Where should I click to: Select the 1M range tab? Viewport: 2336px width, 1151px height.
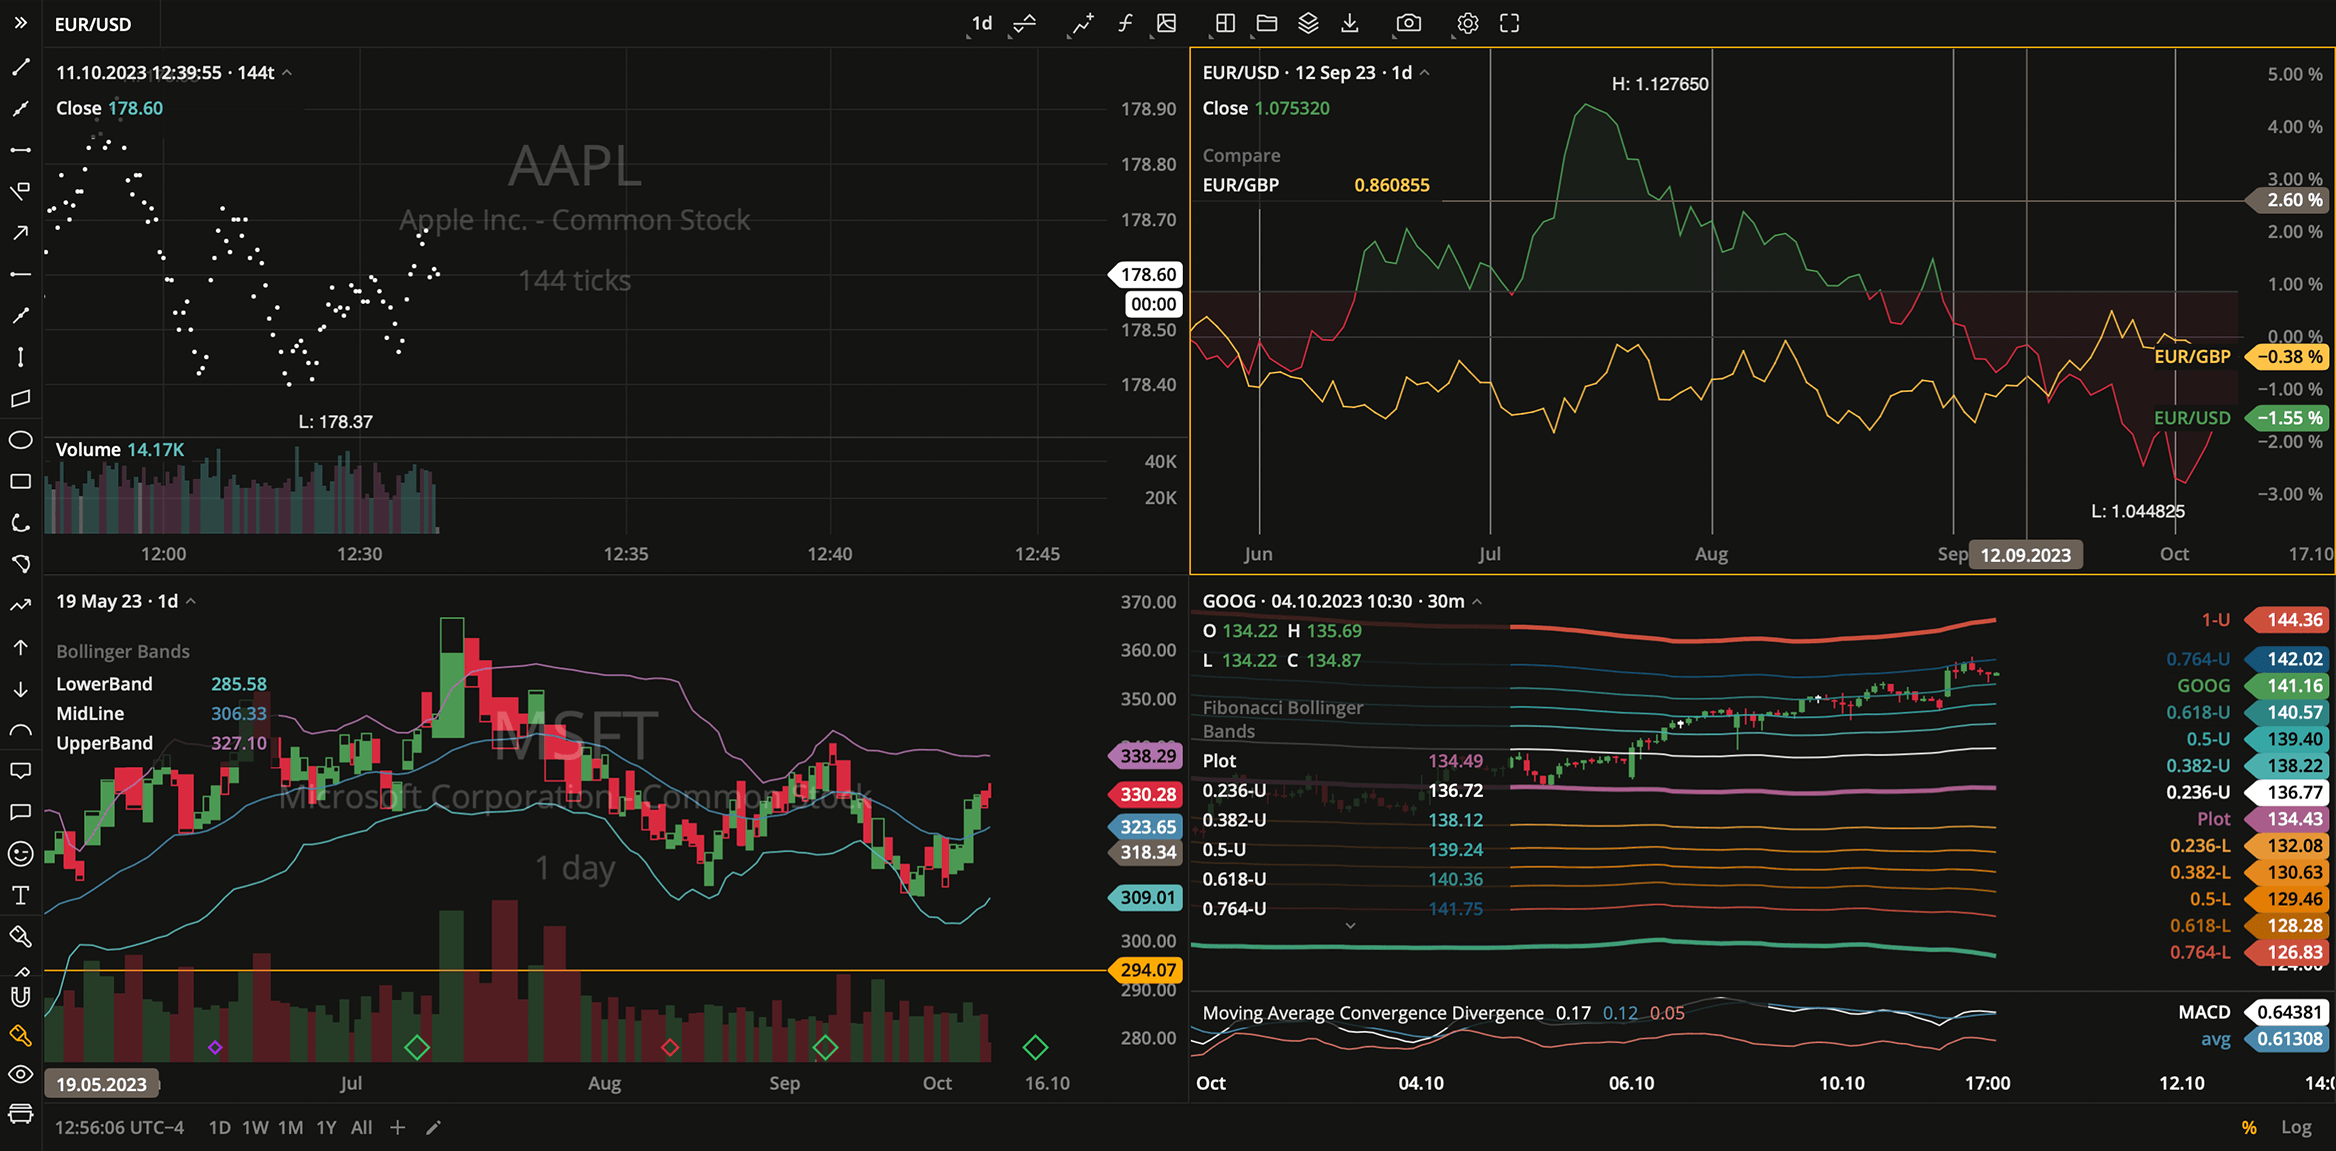pyautogui.click(x=290, y=1128)
